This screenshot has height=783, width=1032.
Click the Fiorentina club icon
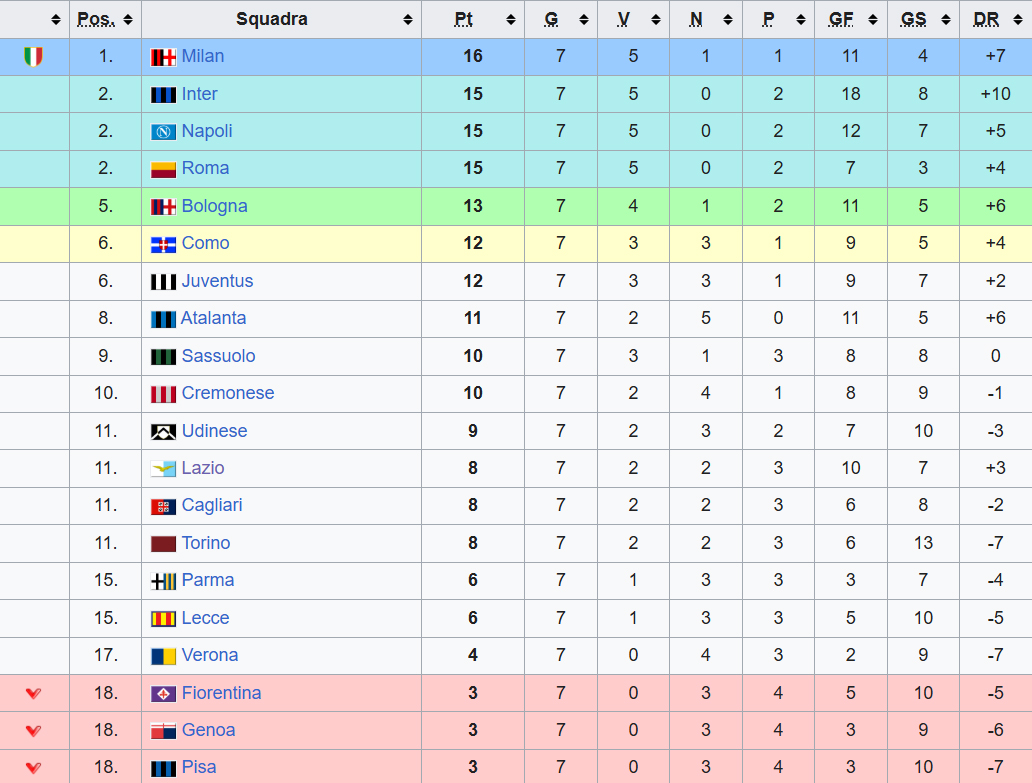163,694
